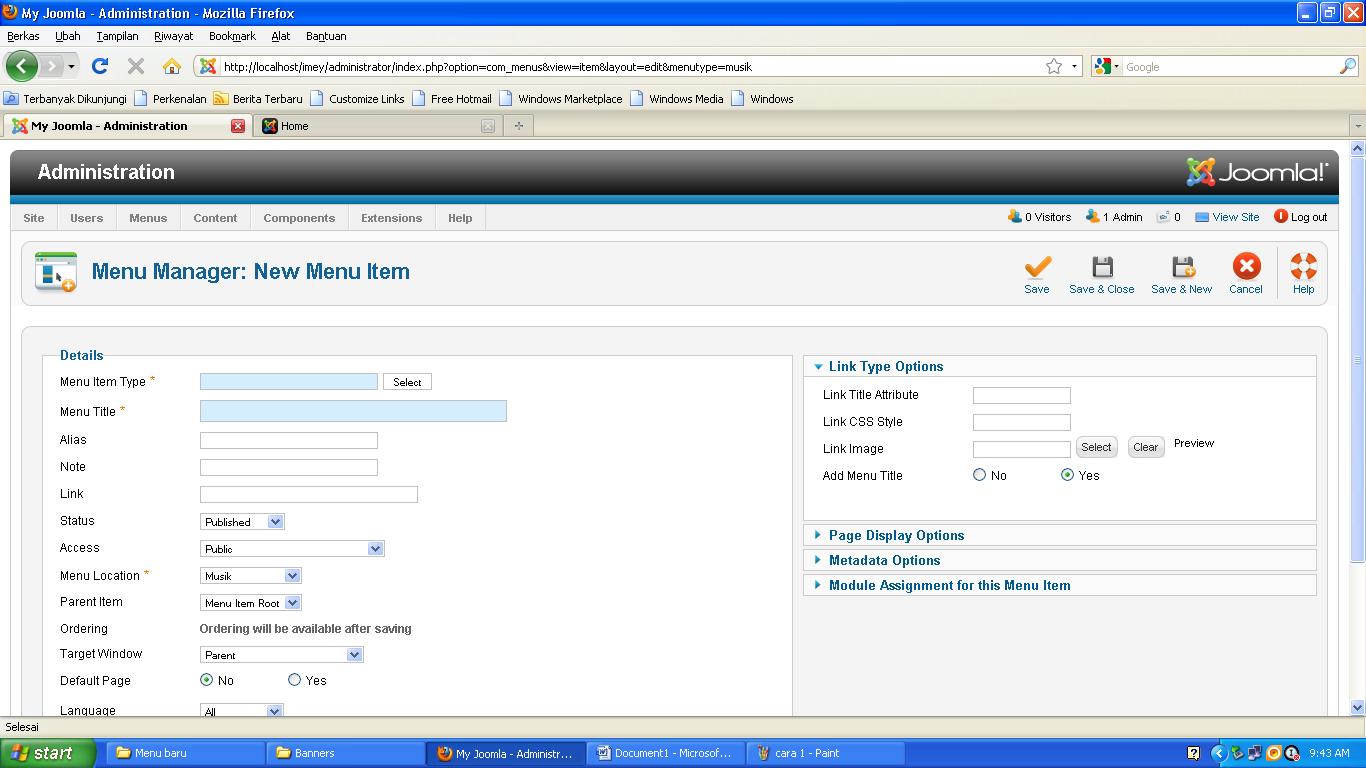Open the Windows start menu
The height and width of the screenshot is (768, 1366).
tap(48, 753)
